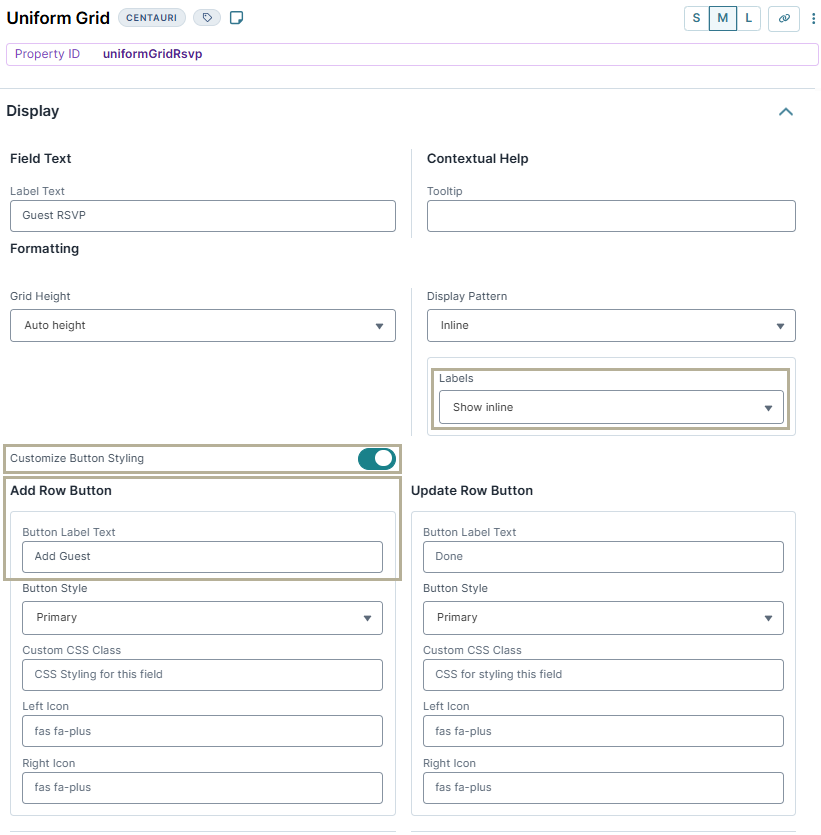
Task: Click the tag icon beside the CENTAURI badge
Action: (x=207, y=18)
